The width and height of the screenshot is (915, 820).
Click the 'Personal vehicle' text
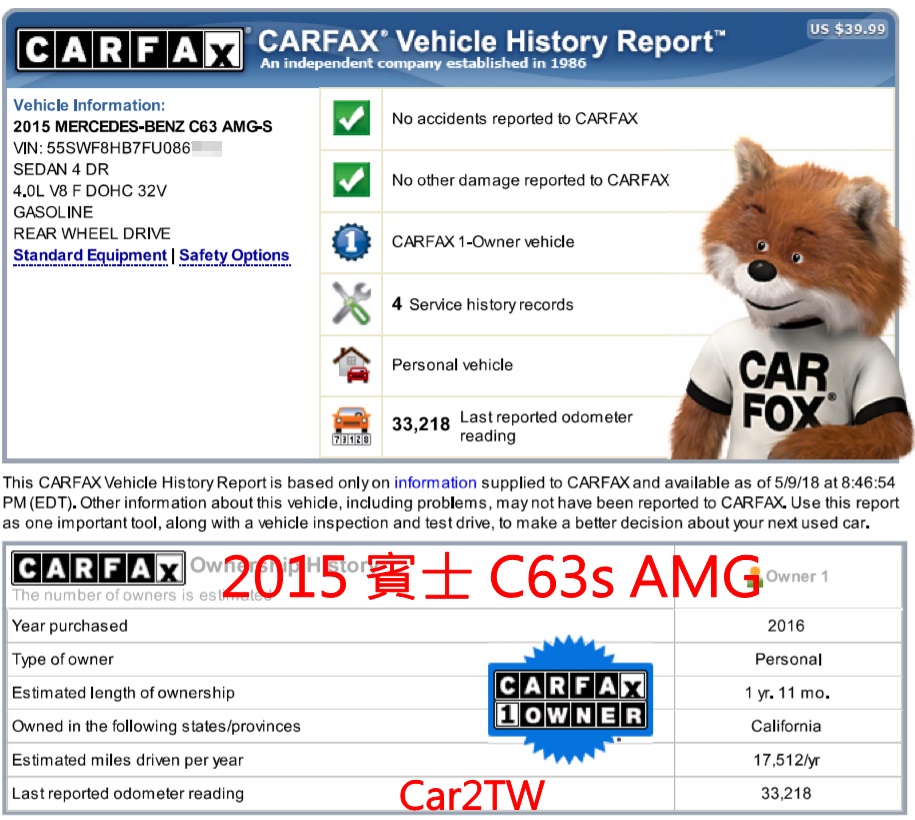point(452,365)
